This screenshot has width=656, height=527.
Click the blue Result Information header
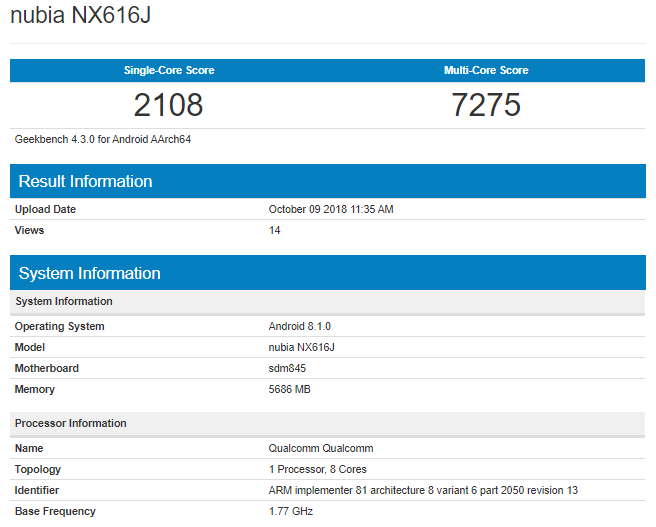pyautogui.click(x=86, y=182)
